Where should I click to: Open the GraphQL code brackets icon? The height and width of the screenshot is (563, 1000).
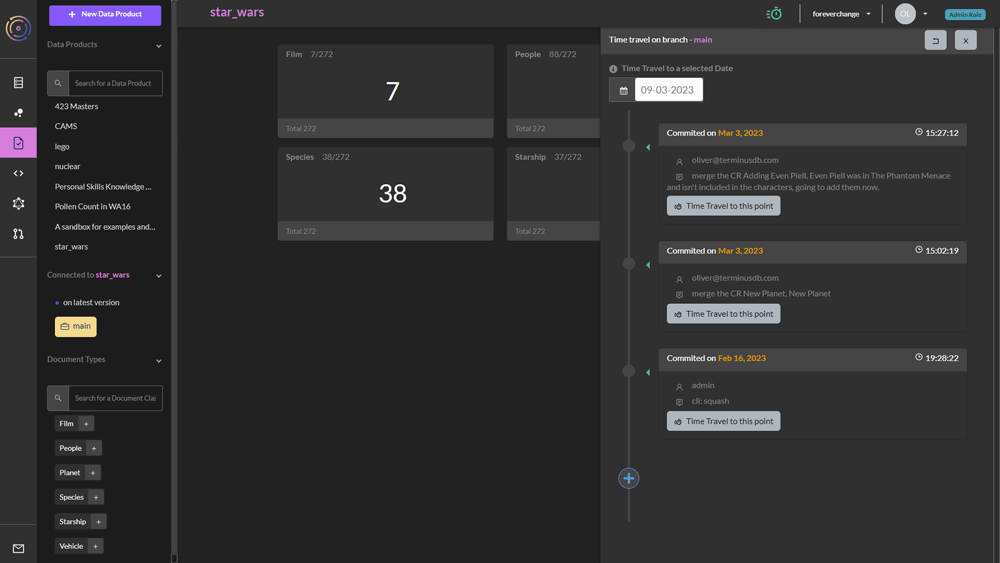coord(18,173)
